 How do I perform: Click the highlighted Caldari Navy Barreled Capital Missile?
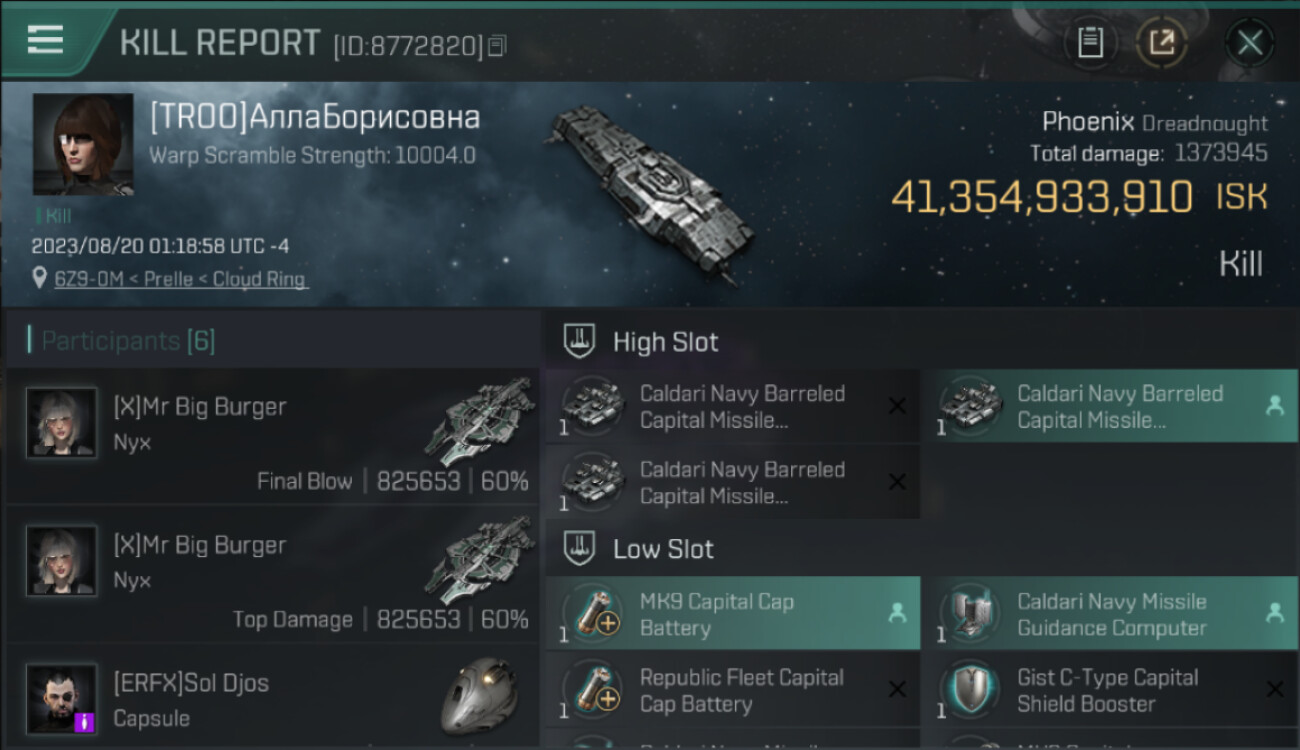coord(1110,407)
